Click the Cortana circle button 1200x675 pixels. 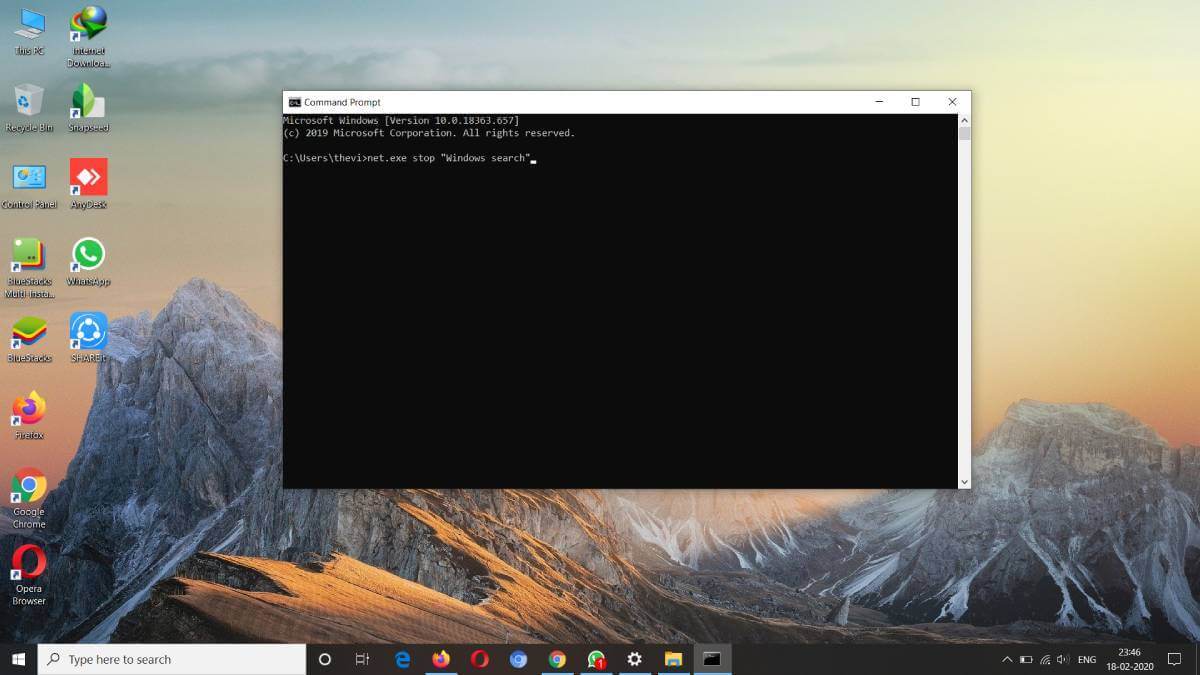[x=324, y=659]
